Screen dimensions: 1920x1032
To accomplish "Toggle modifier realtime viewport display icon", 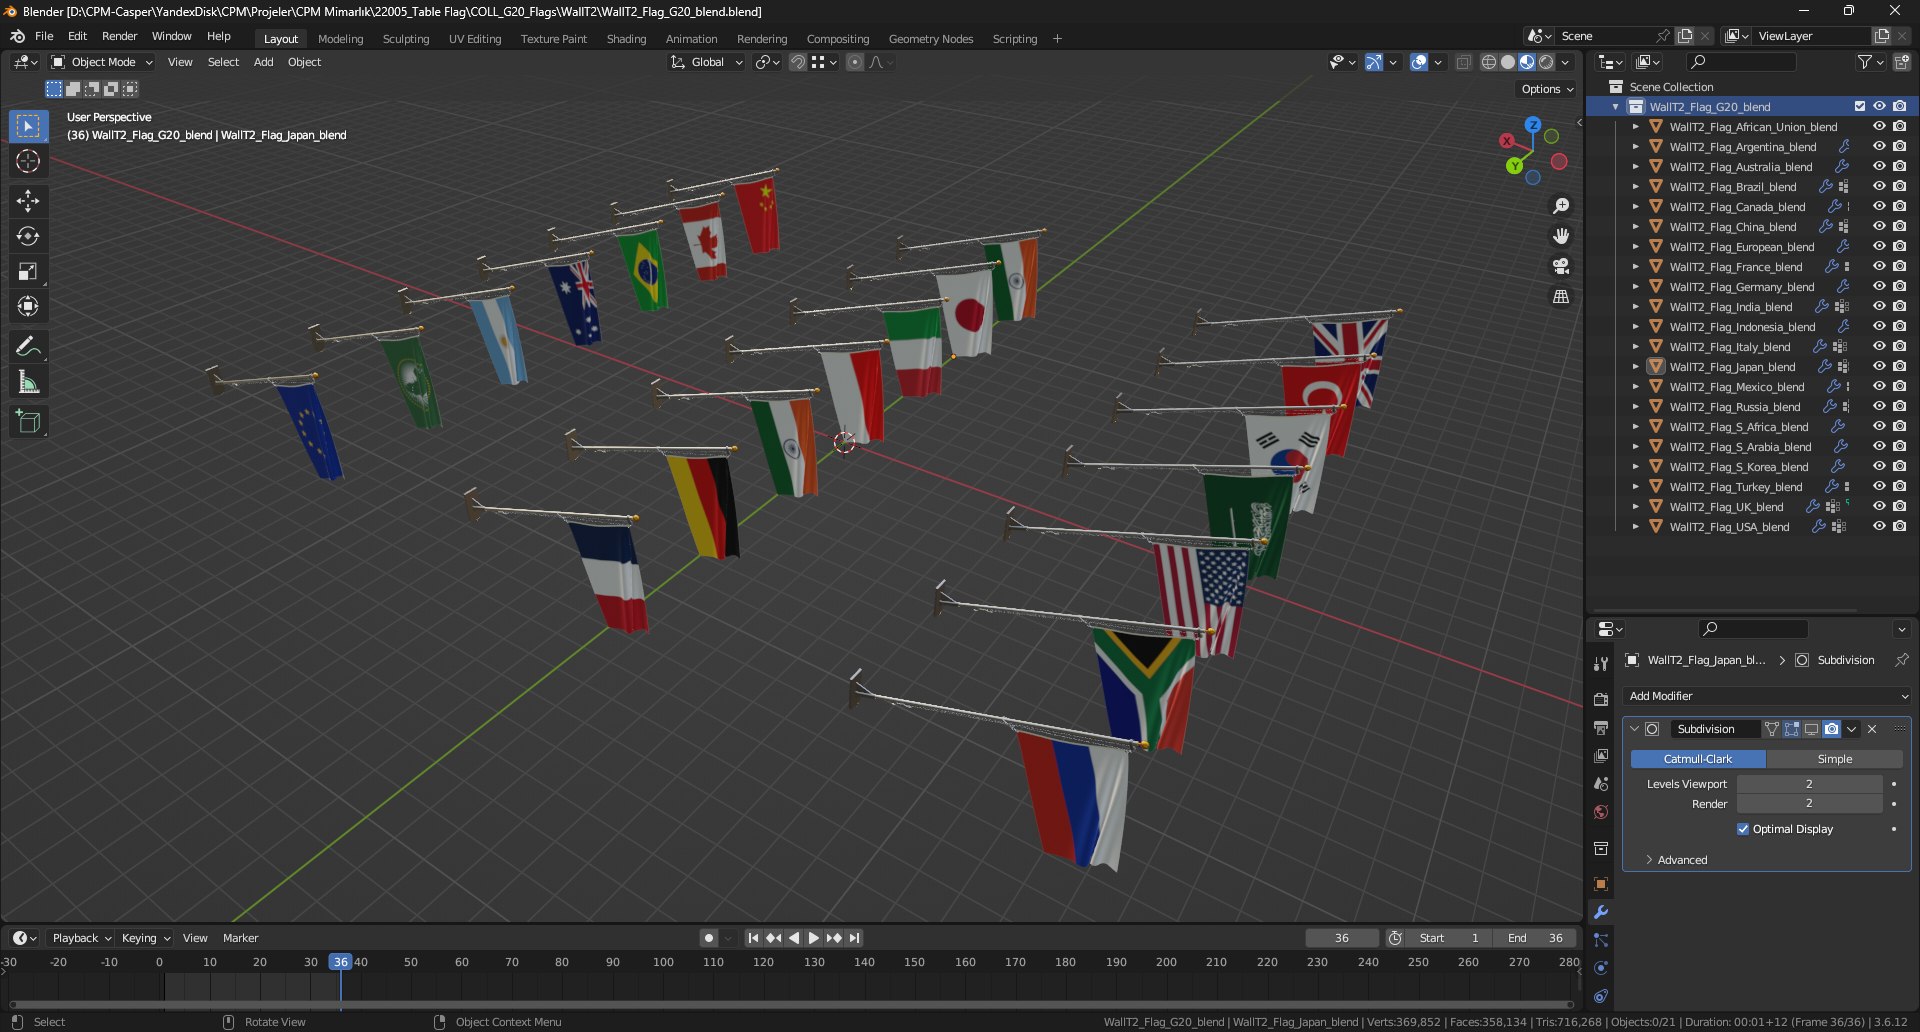I will click(1811, 729).
